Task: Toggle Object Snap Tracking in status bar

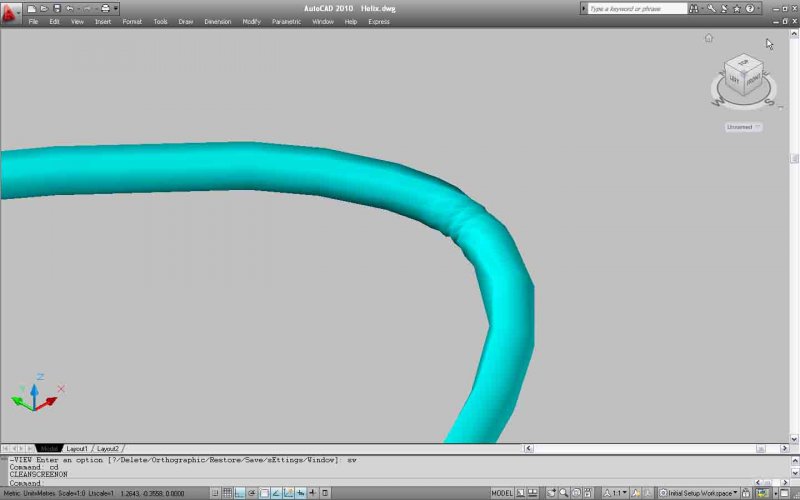Action: [277, 493]
